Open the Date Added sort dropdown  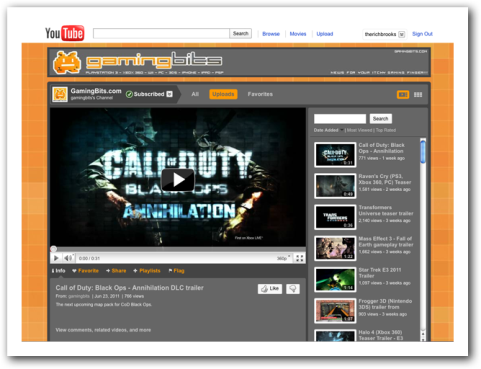click(329, 130)
